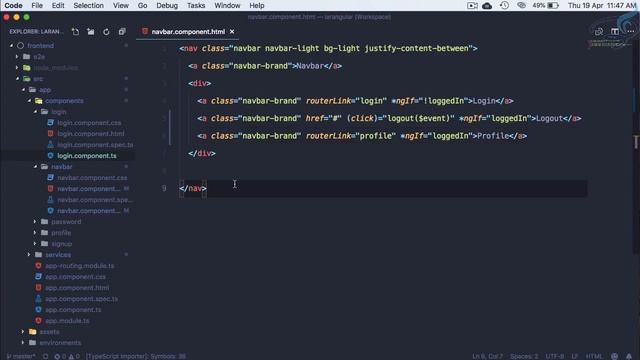Image resolution: width=640 pixels, height=360 pixels.
Task: Open login.component.html file
Action: tap(91, 134)
